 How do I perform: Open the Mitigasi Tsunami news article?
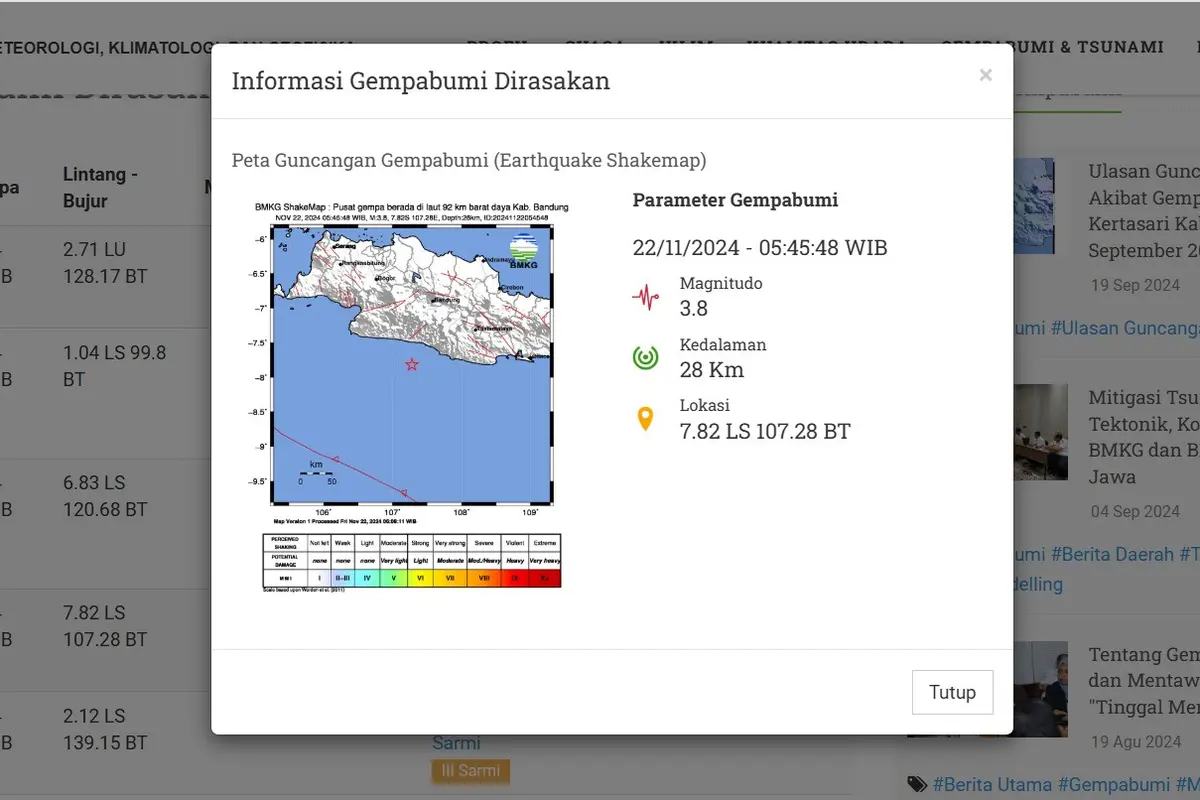coord(1144,437)
